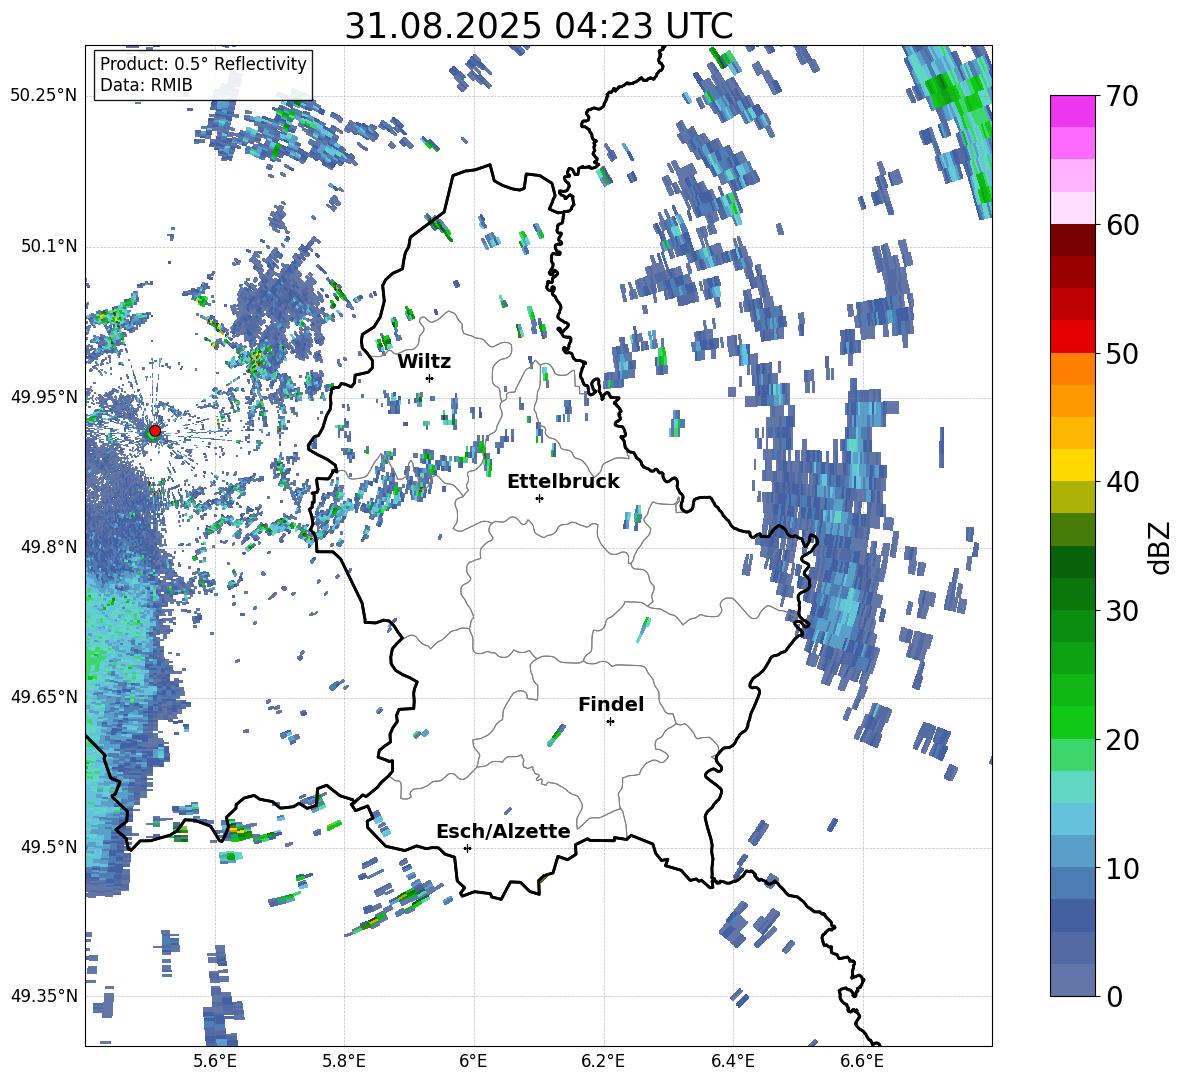Click the Esch/Alzette station cross marker

[x=467, y=848]
